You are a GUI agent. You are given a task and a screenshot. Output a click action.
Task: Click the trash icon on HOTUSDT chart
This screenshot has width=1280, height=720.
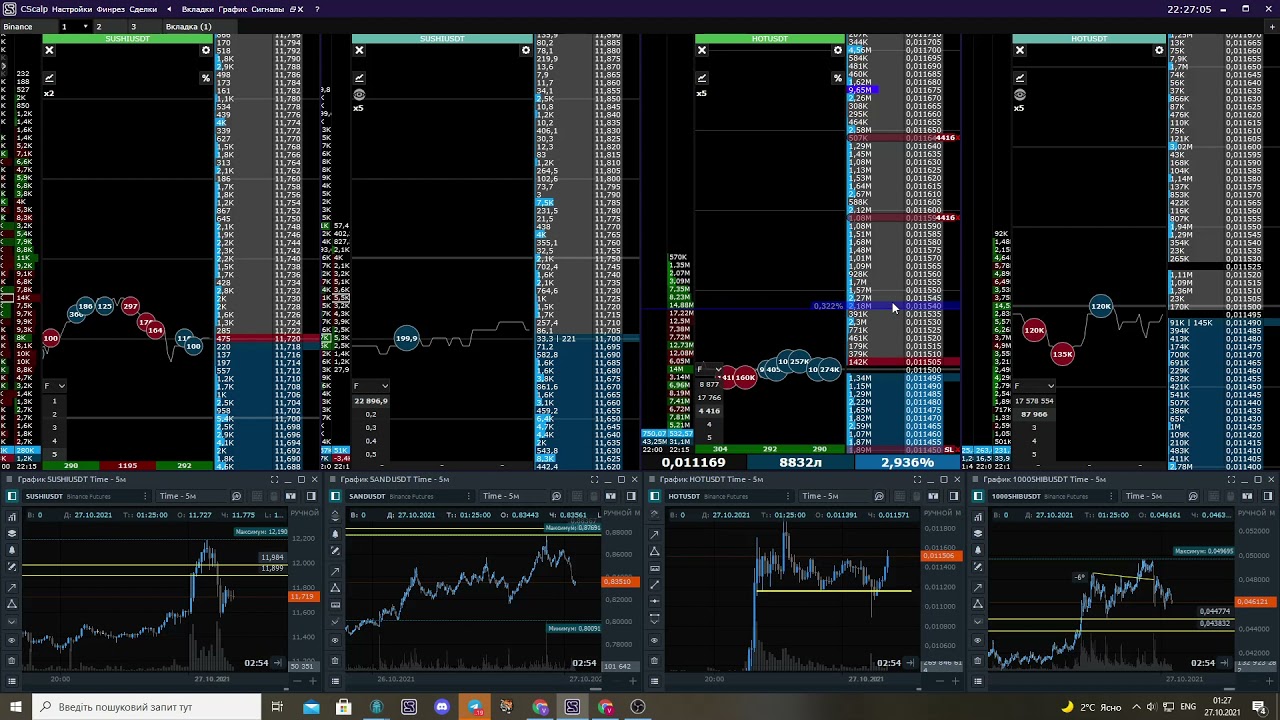(655, 660)
